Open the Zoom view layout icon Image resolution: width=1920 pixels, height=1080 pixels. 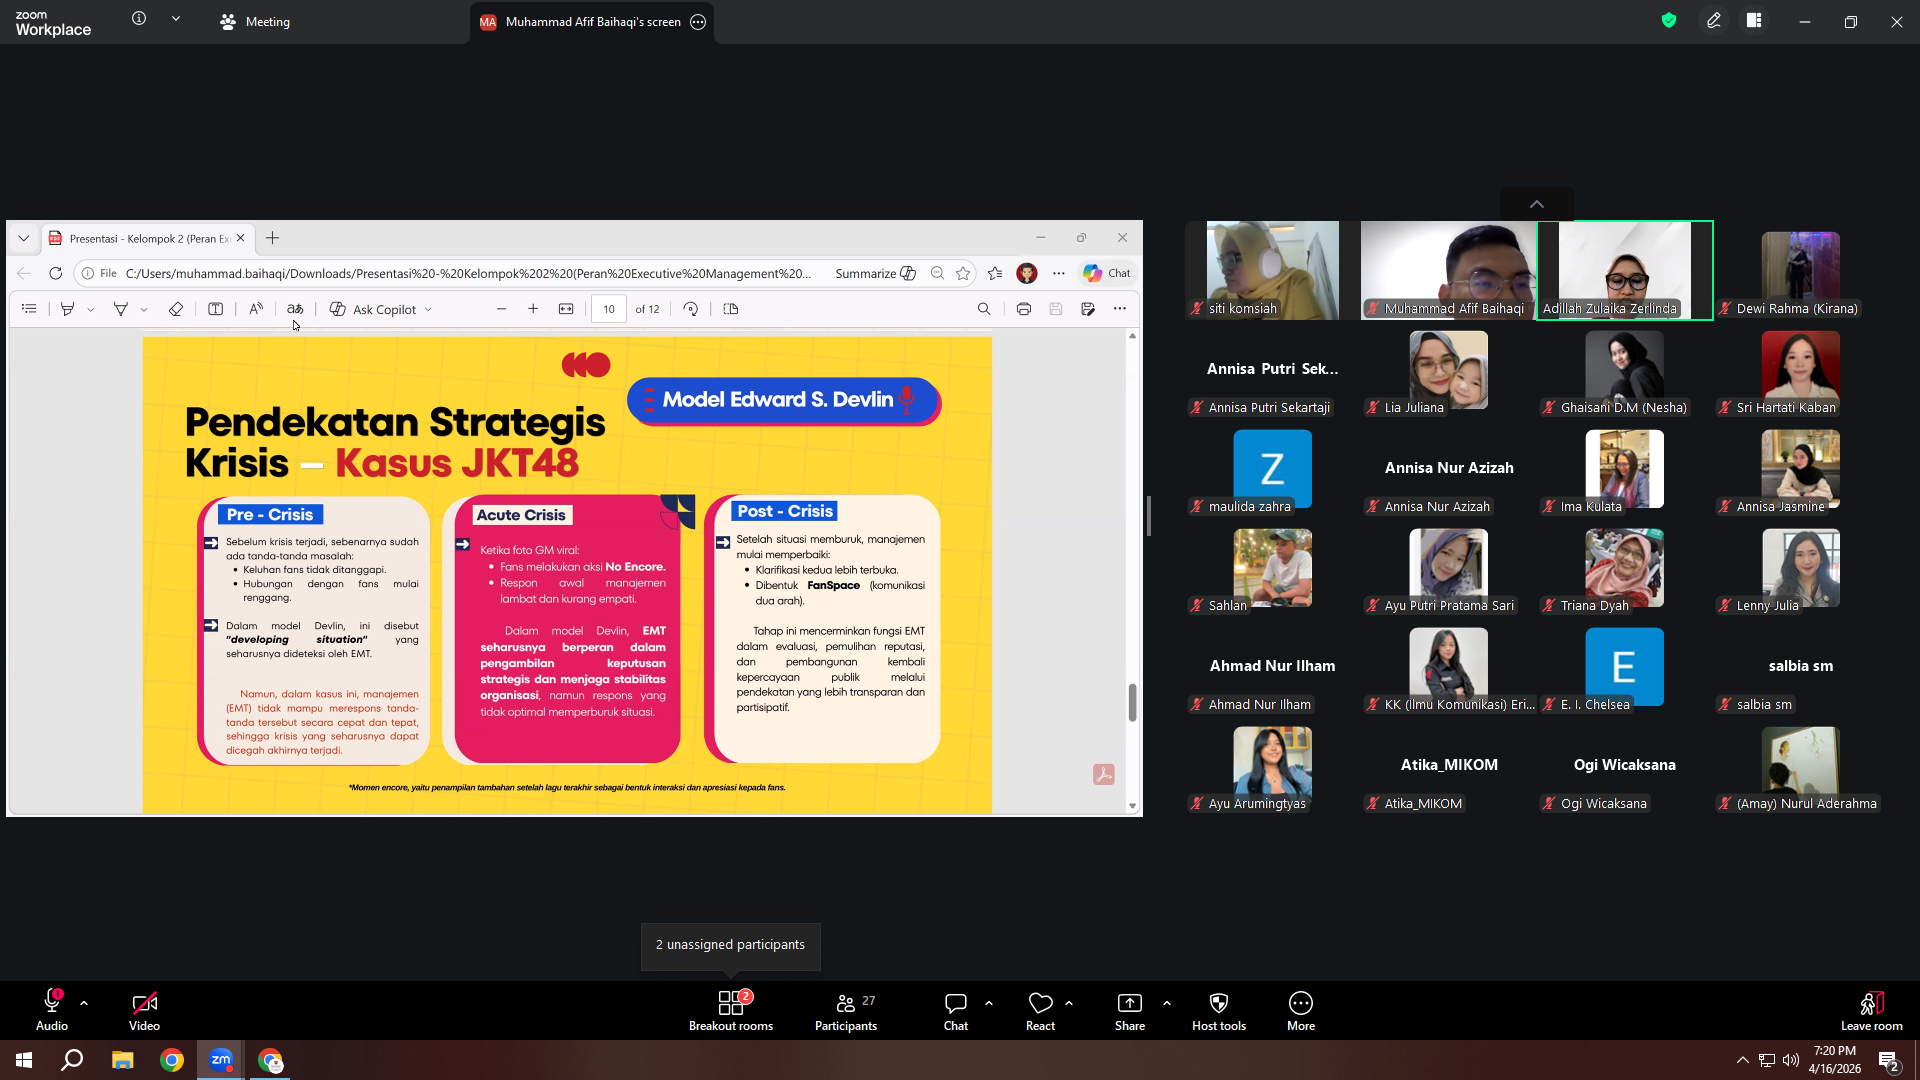(x=1754, y=21)
